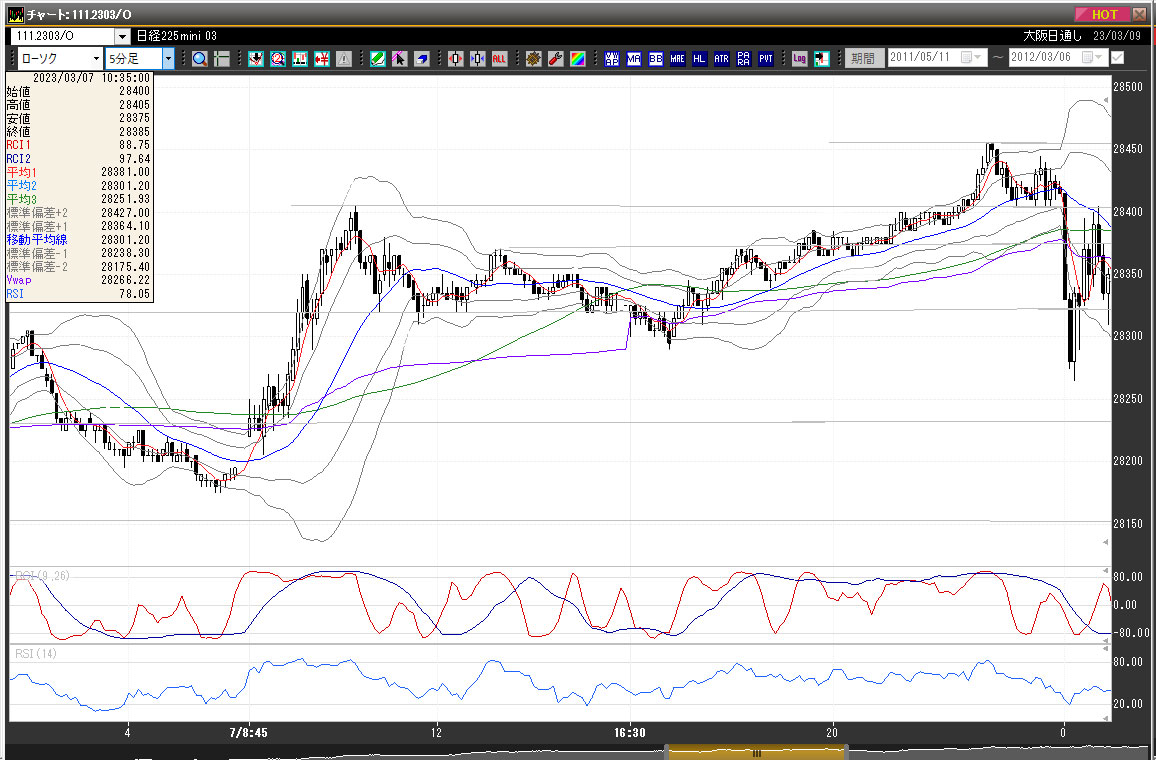Click the 終値 28385 row
This screenshot has width=1156, height=760.
pos(78,132)
